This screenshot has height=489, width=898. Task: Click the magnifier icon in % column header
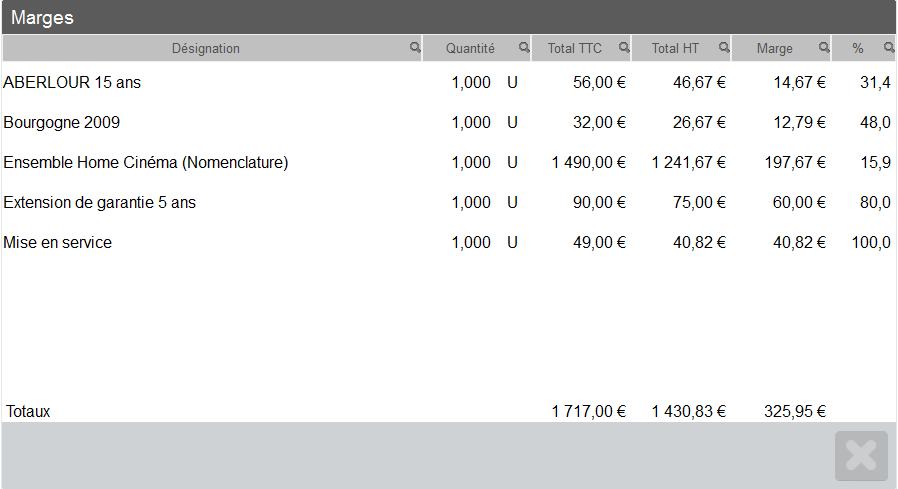click(888, 47)
